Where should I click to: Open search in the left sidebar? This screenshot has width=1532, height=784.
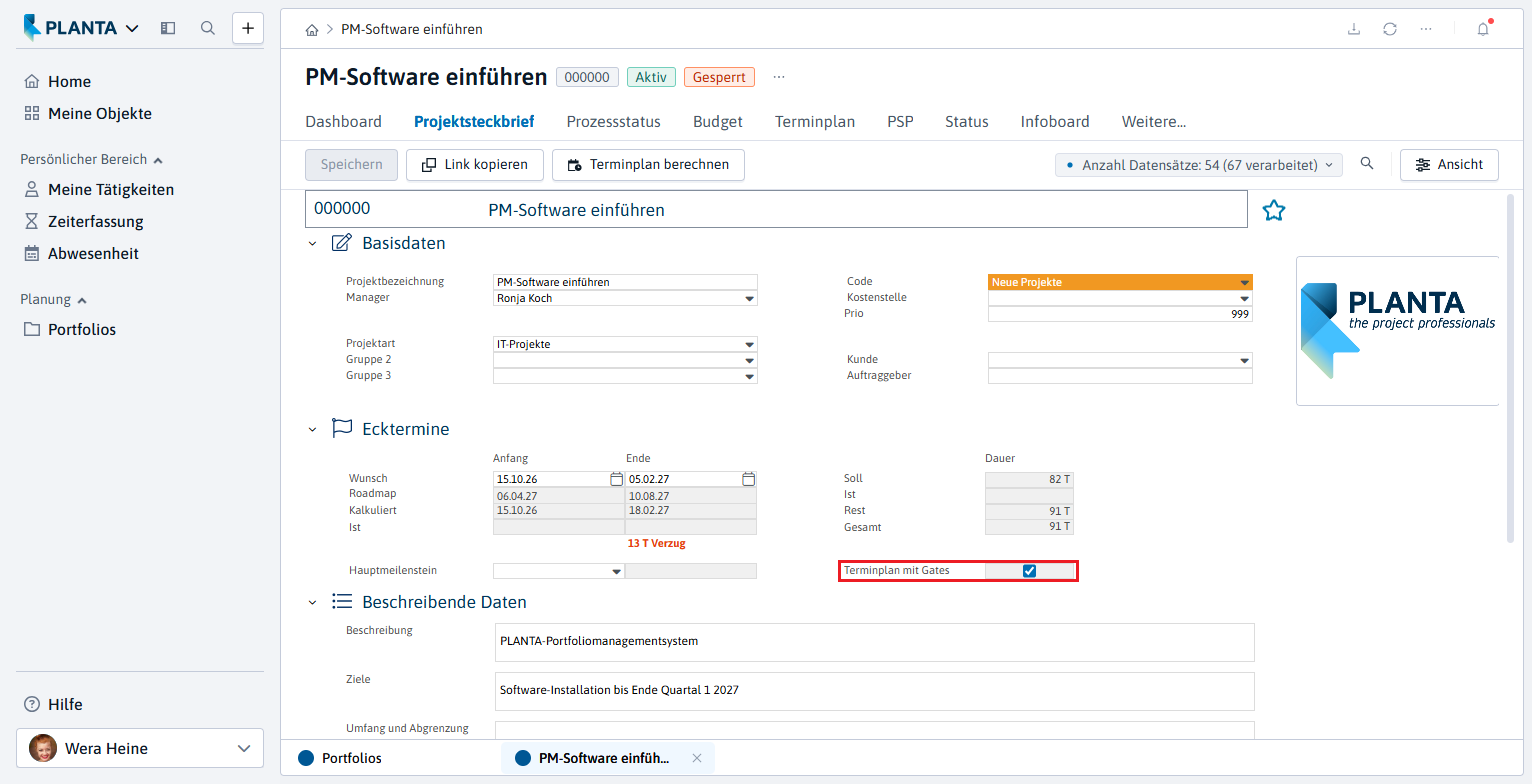point(208,28)
